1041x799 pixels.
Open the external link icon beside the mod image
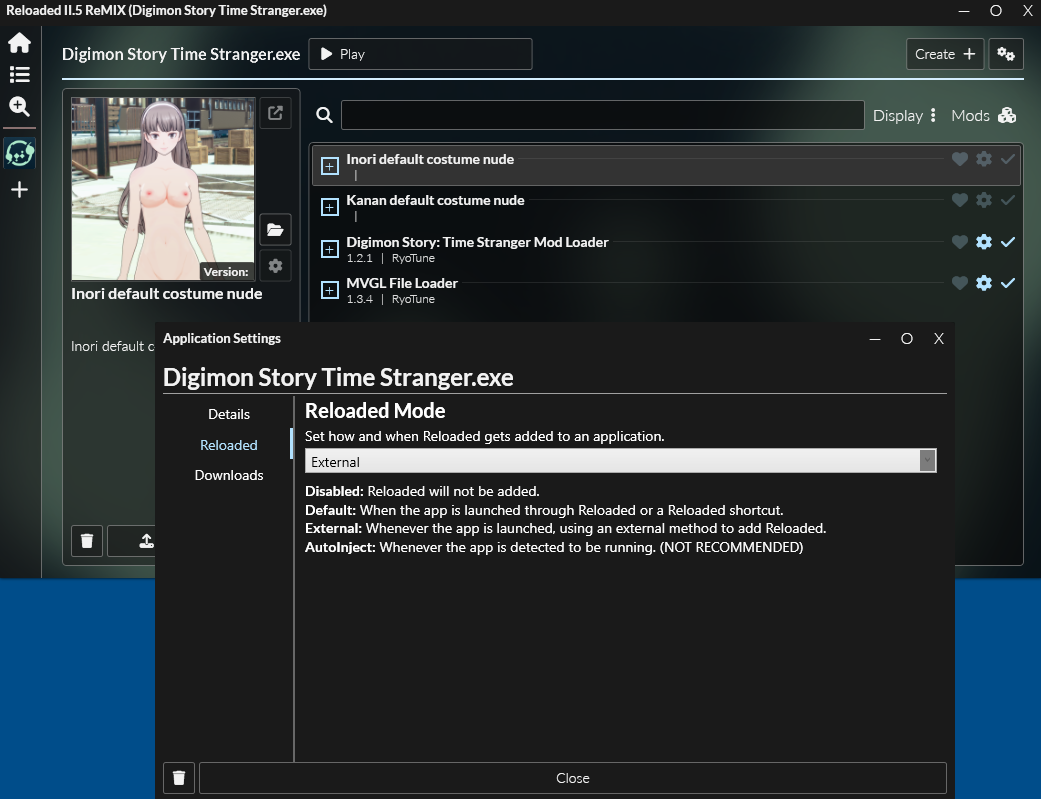[276, 113]
